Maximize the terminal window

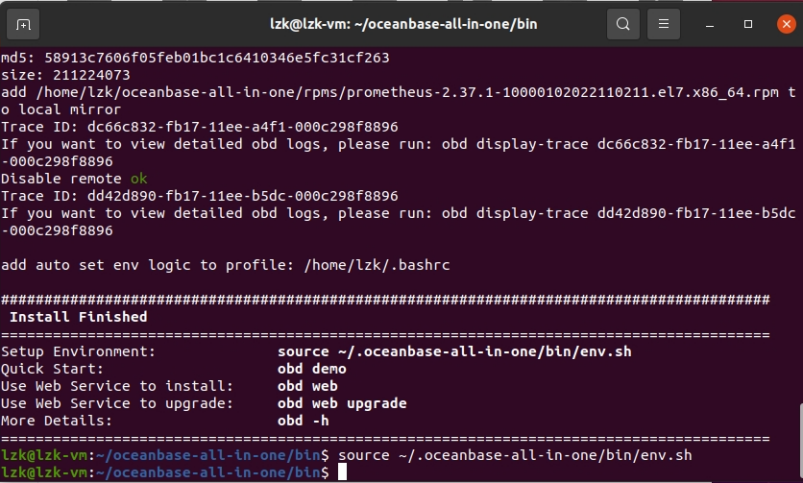pyautogui.click(x=748, y=24)
